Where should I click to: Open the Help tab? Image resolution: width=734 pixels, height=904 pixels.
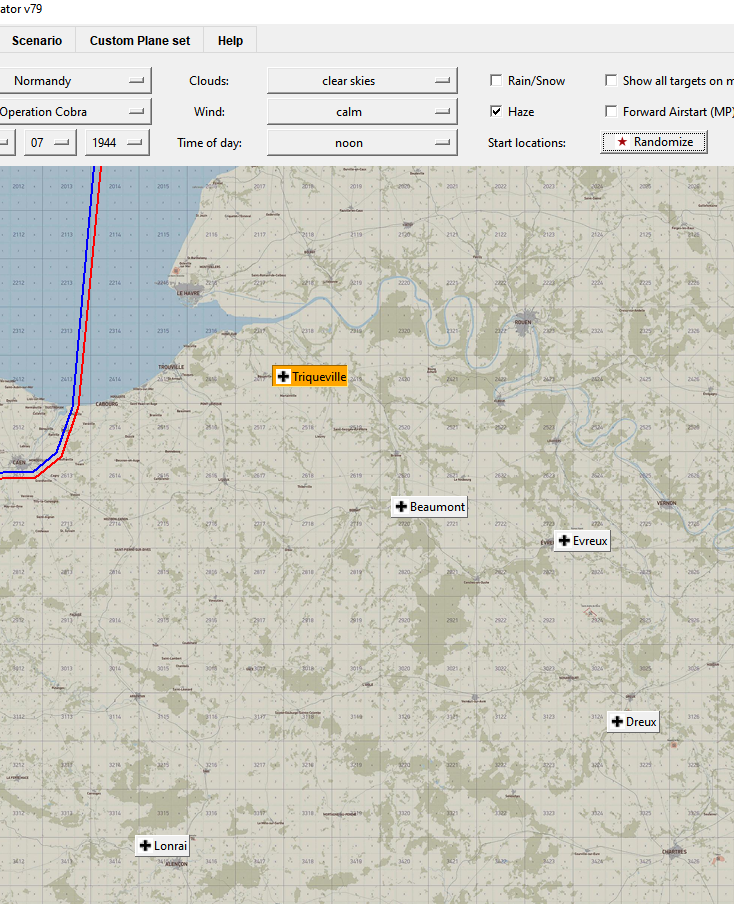[x=230, y=40]
